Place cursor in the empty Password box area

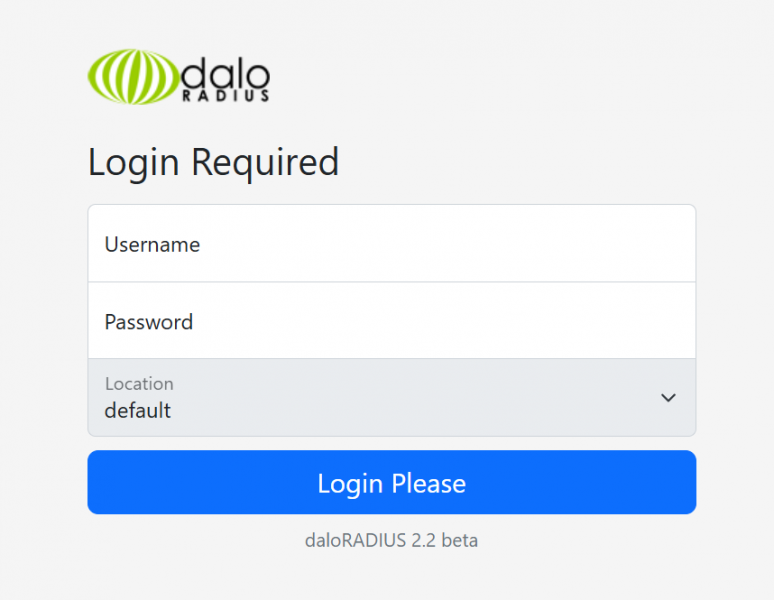point(444,320)
